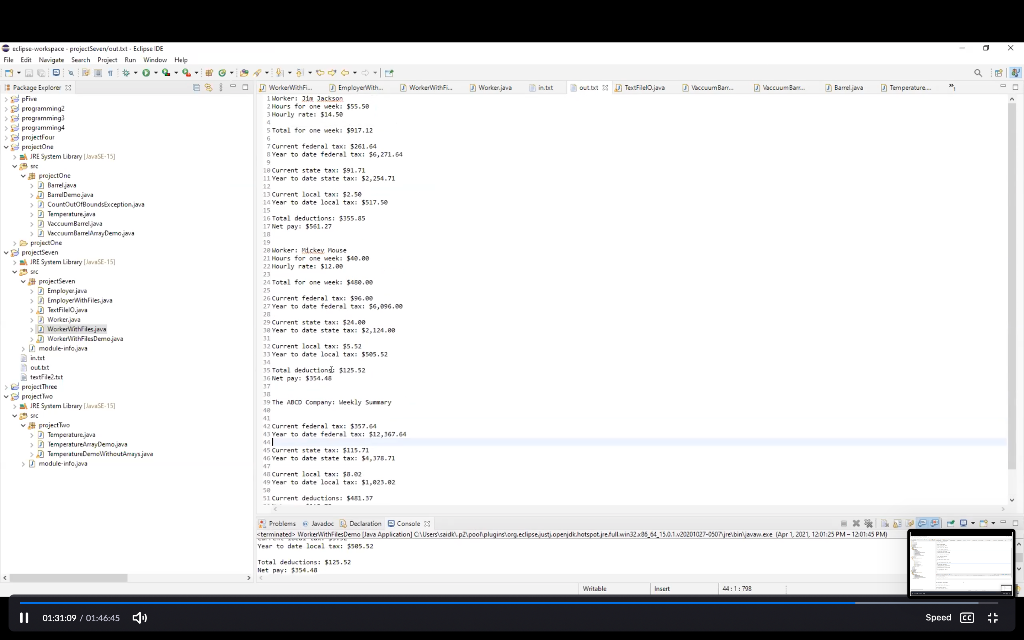Switch to the in.txt editor tab
The width and height of the screenshot is (1024, 640).
(x=545, y=88)
